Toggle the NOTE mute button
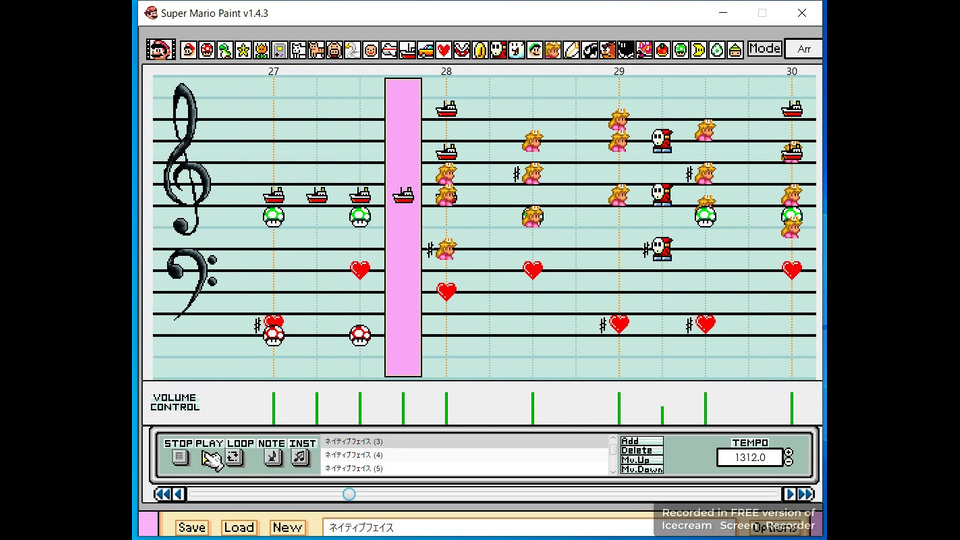This screenshot has height=540, width=960. coord(272,457)
